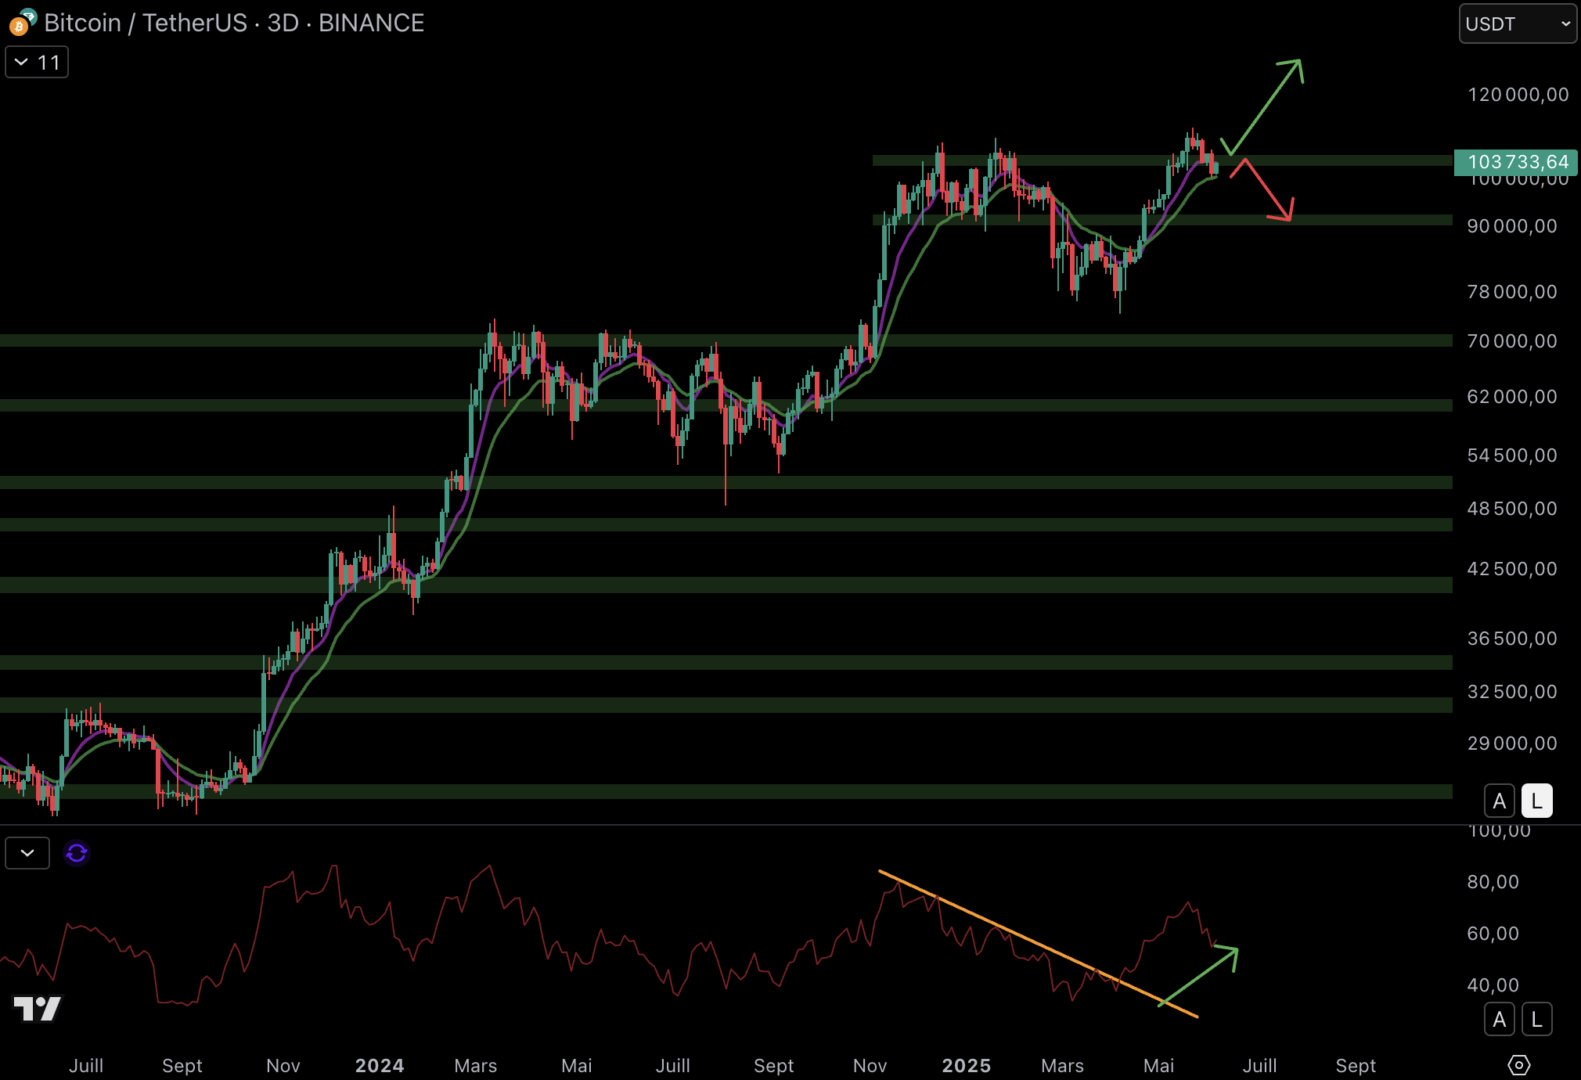
Task: Click the 54 500,00 price axis label
Action: tap(1512, 455)
